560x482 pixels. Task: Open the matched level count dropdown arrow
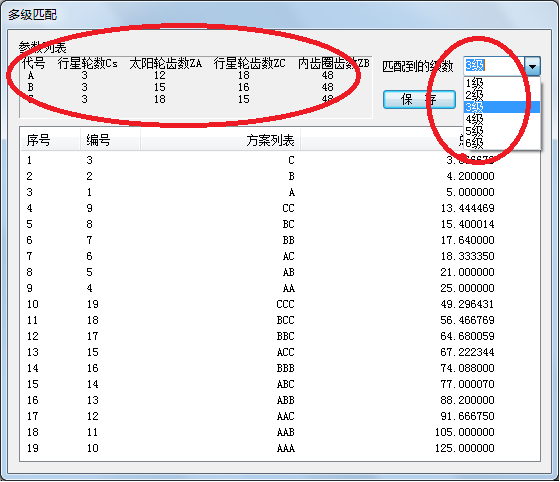tap(532, 66)
